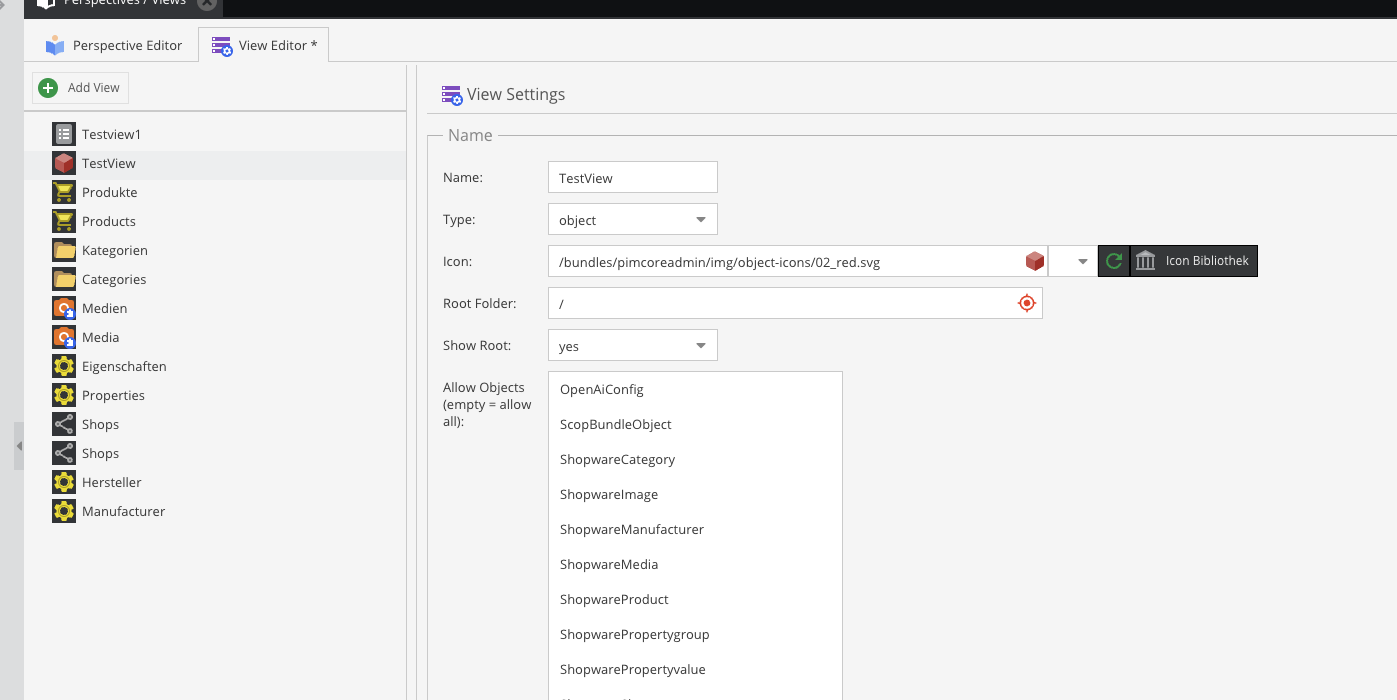Select ShopwareCategory in Allow Objects list
The height and width of the screenshot is (700, 1397).
(x=695, y=459)
